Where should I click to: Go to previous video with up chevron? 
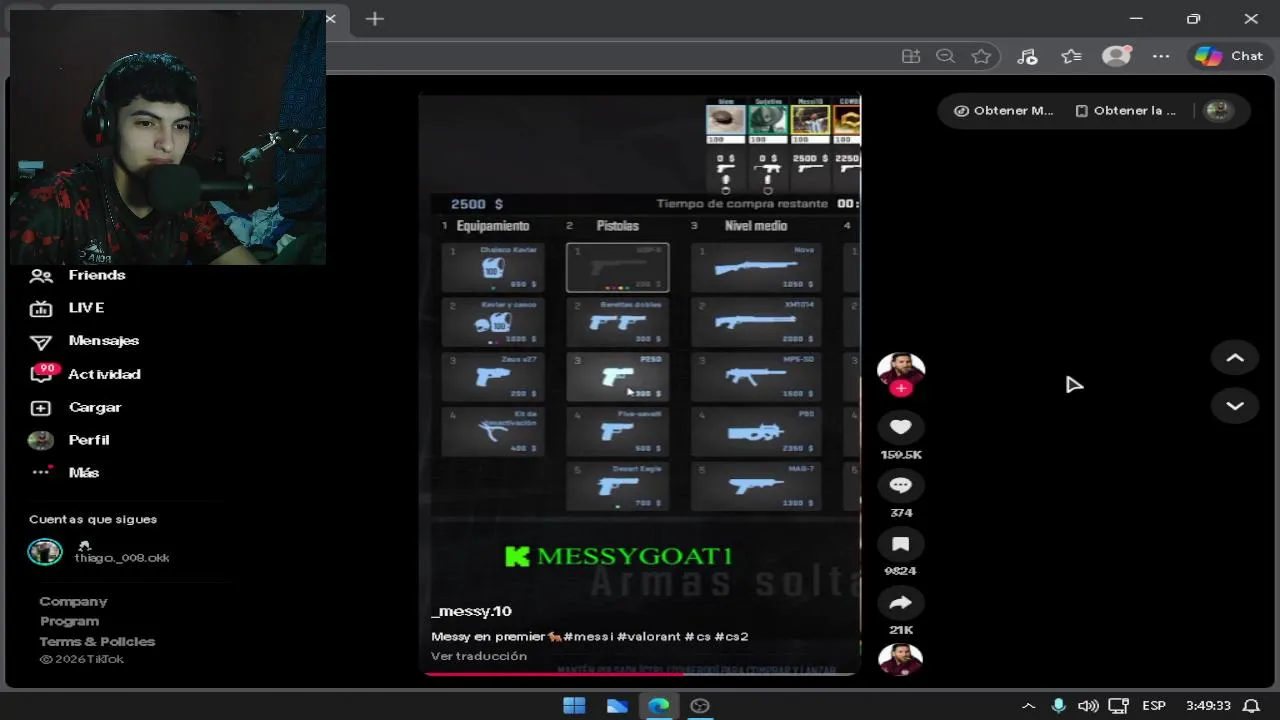[x=1235, y=358]
